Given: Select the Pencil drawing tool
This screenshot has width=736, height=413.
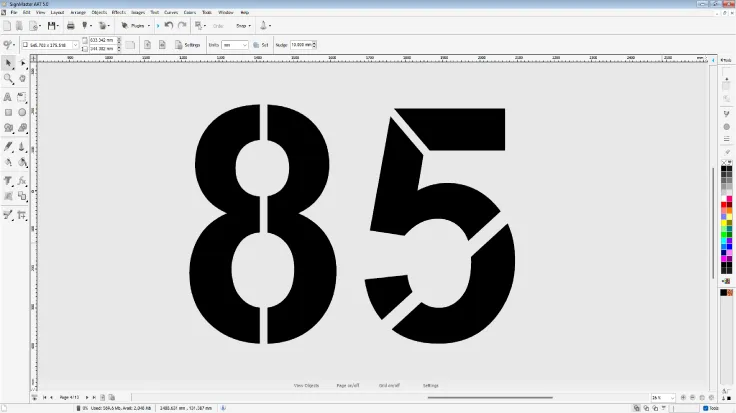Looking at the screenshot, I should [x=8, y=147].
